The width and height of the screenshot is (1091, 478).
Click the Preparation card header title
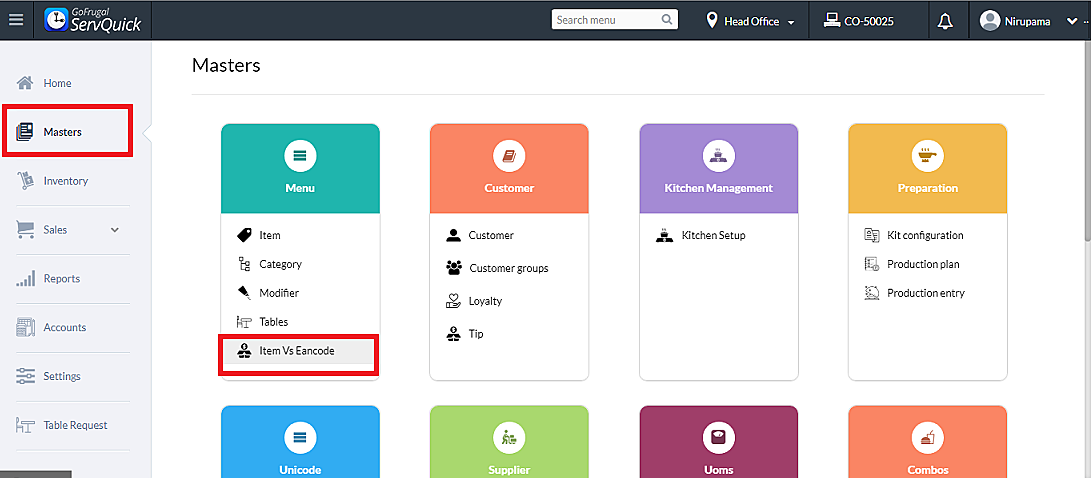pos(927,188)
